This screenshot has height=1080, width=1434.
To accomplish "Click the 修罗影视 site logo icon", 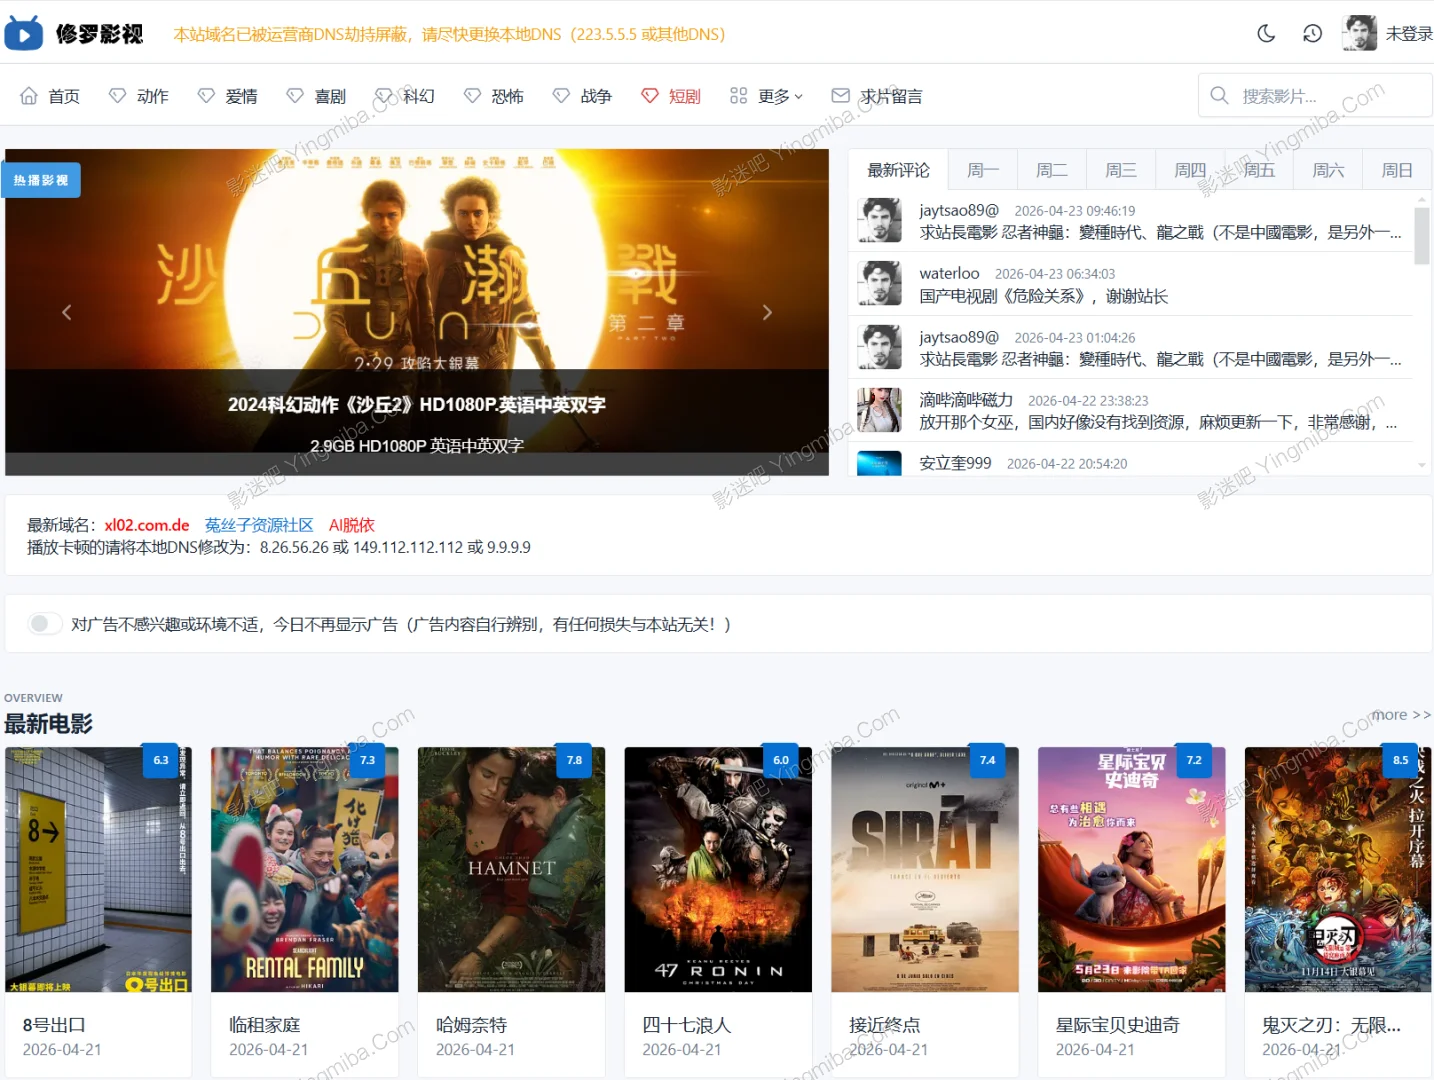I will 24,33.
